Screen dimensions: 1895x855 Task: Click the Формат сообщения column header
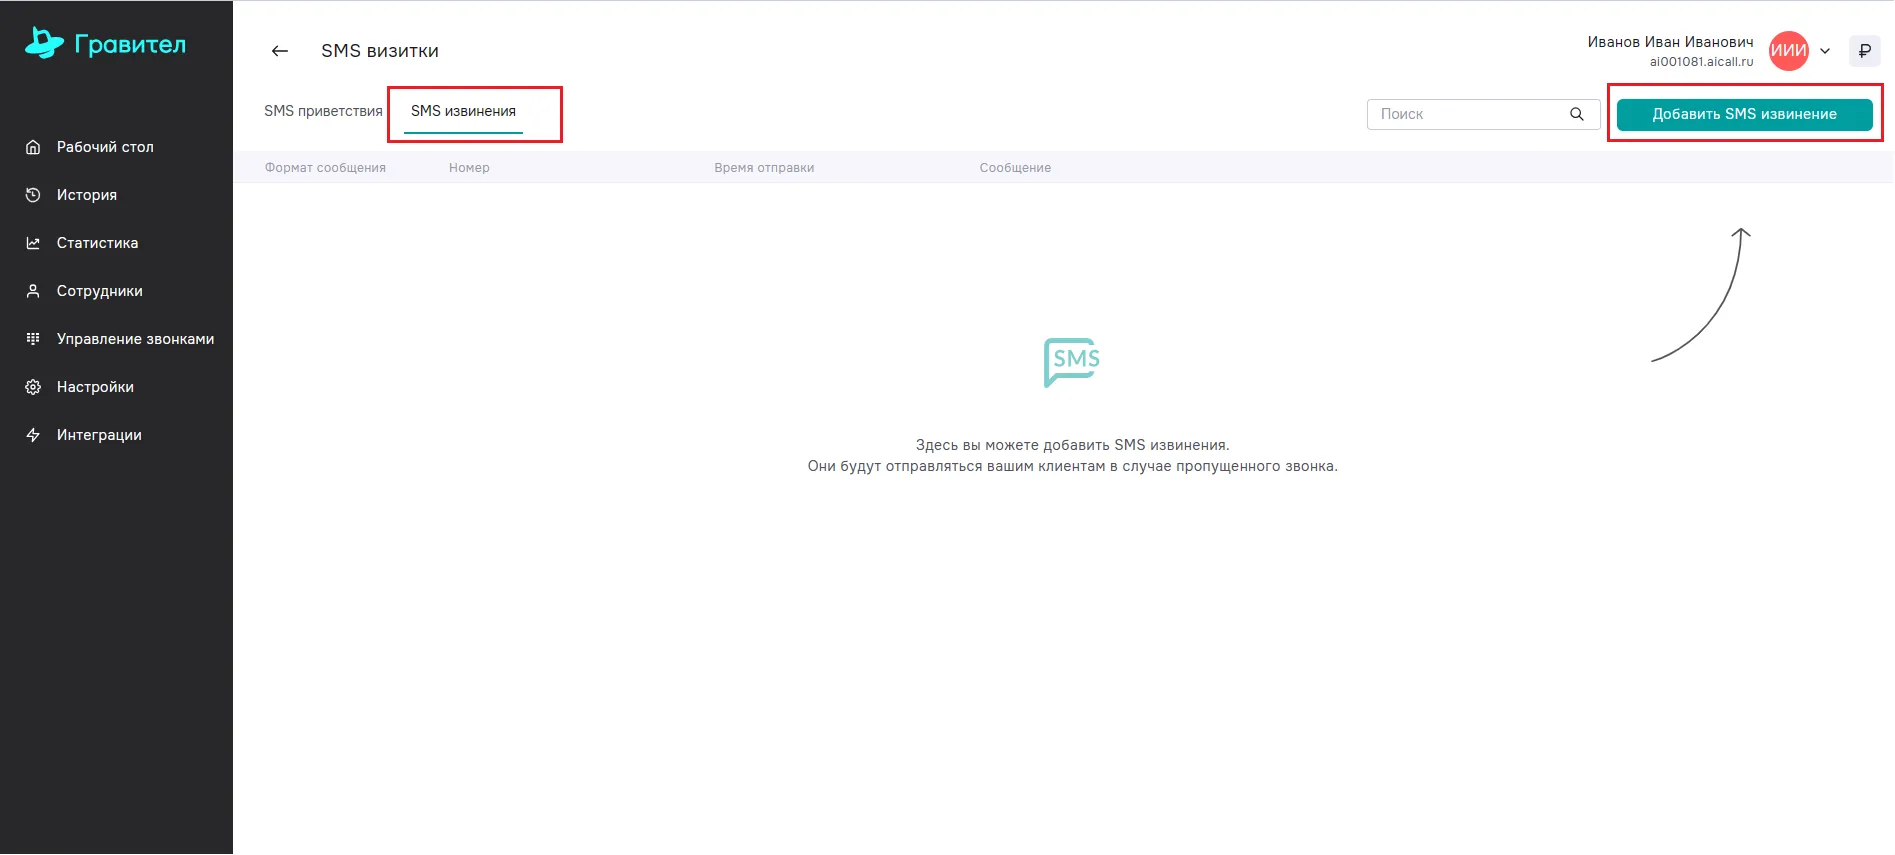[325, 168]
